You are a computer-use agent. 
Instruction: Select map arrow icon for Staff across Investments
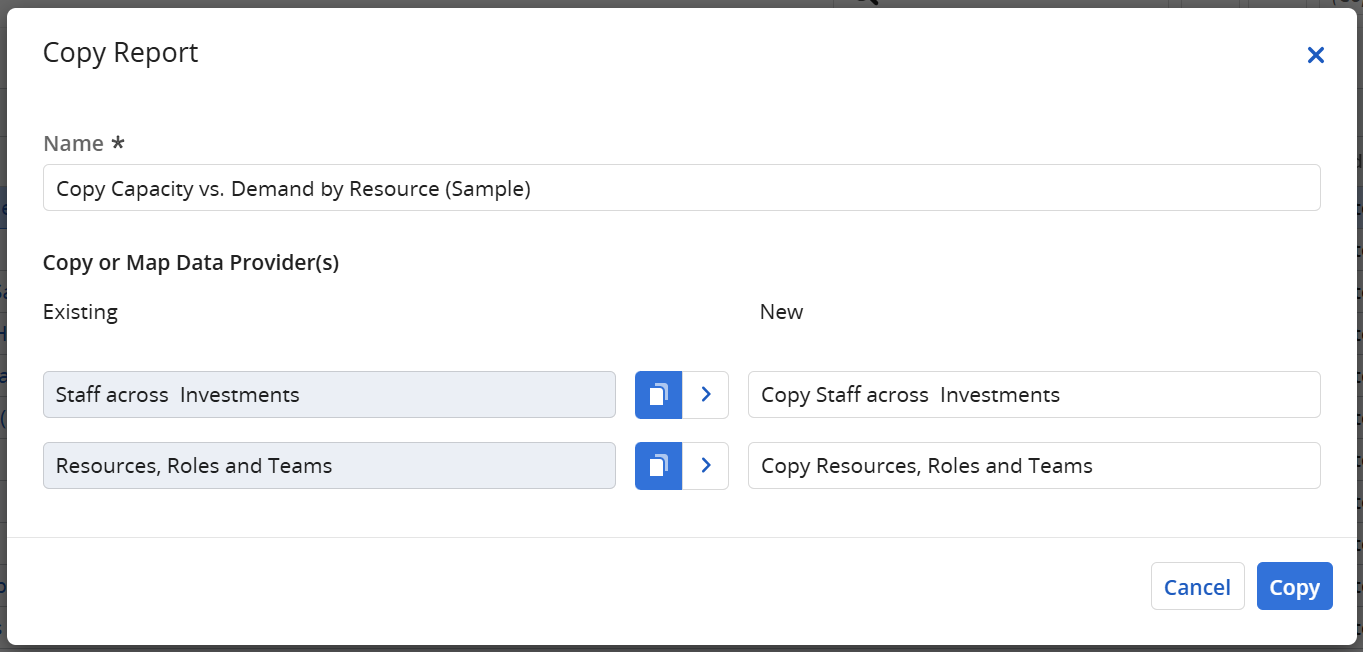pyautogui.click(x=706, y=395)
